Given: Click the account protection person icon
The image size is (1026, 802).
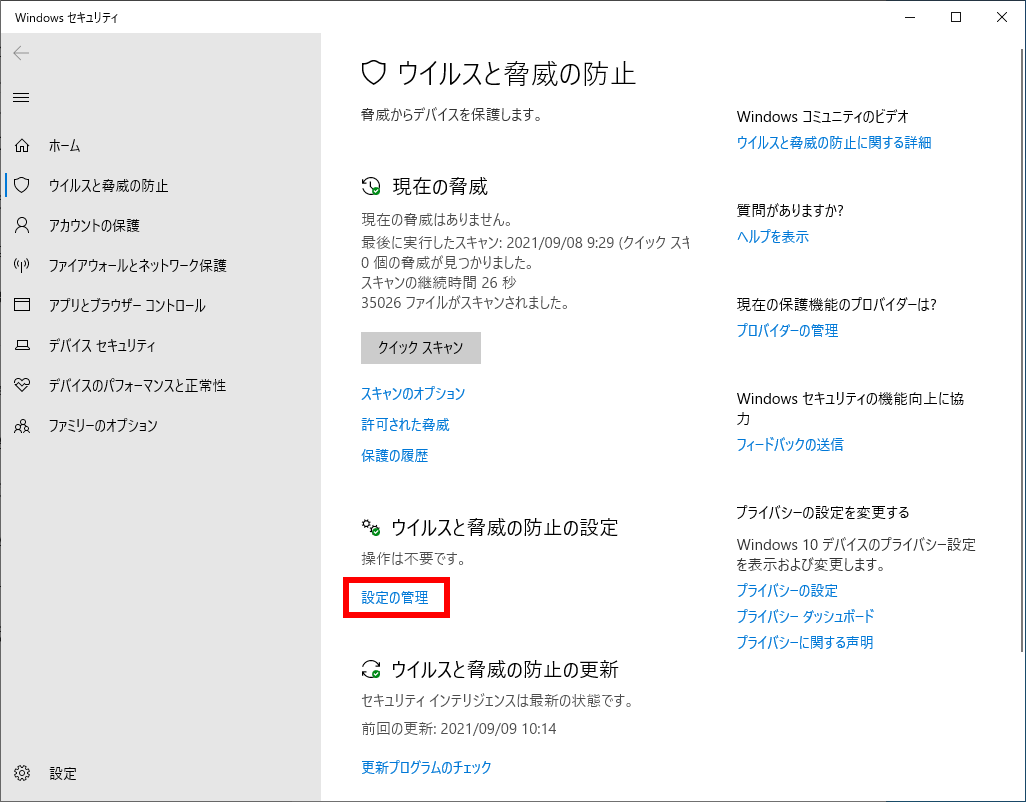Looking at the screenshot, I should pyautogui.click(x=22, y=225).
